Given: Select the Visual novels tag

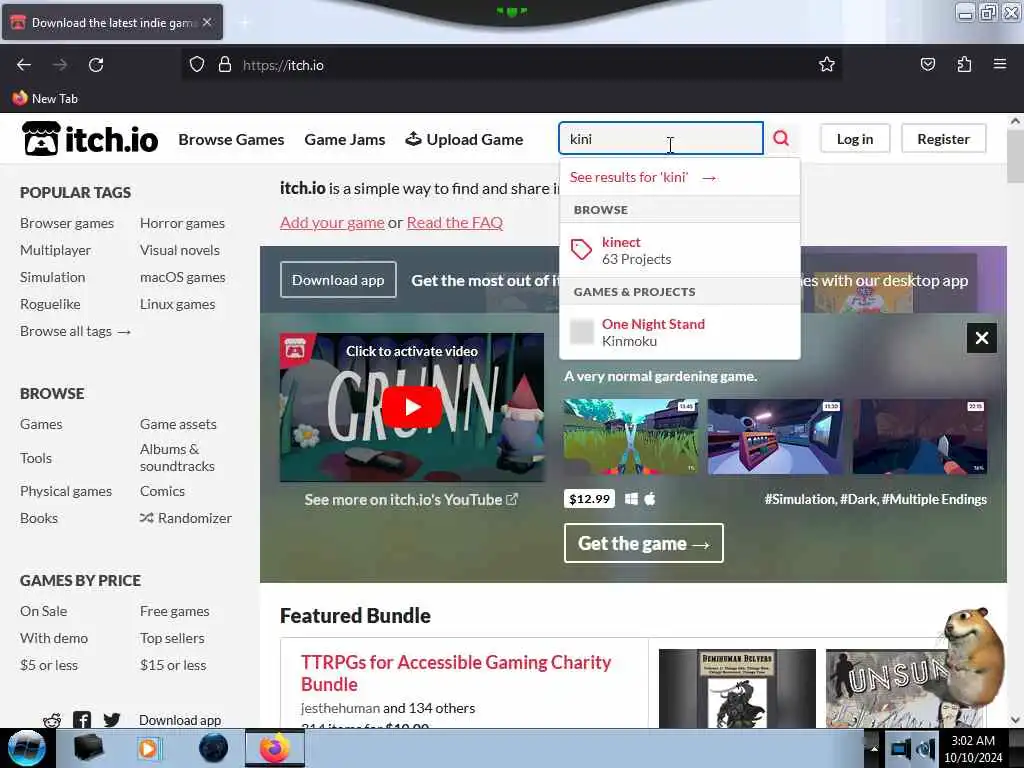Looking at the screenshot, I should point(180,250).
